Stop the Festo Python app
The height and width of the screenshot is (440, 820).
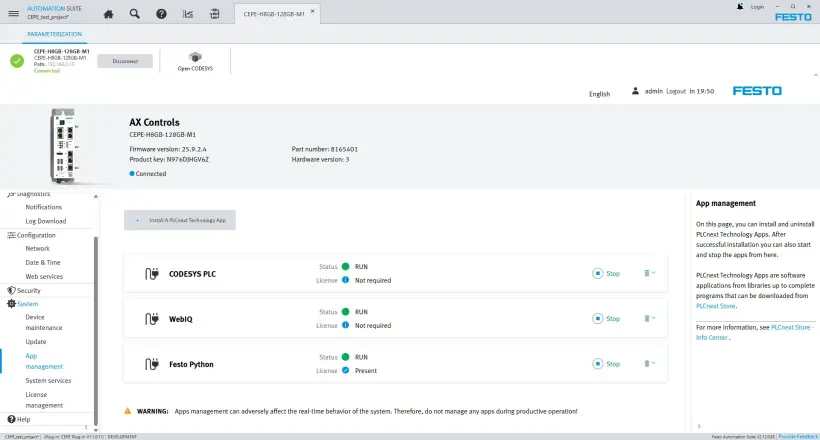[x=607, y=364]
